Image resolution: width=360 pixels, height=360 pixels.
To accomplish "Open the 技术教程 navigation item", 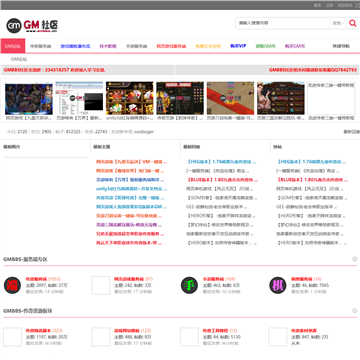I will pos(108,46).
